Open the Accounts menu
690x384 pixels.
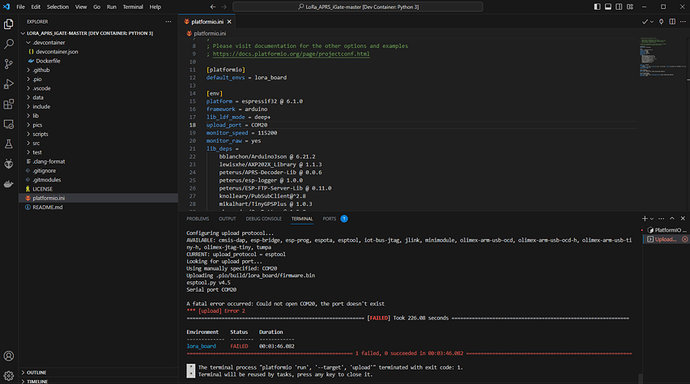point(9,356)
